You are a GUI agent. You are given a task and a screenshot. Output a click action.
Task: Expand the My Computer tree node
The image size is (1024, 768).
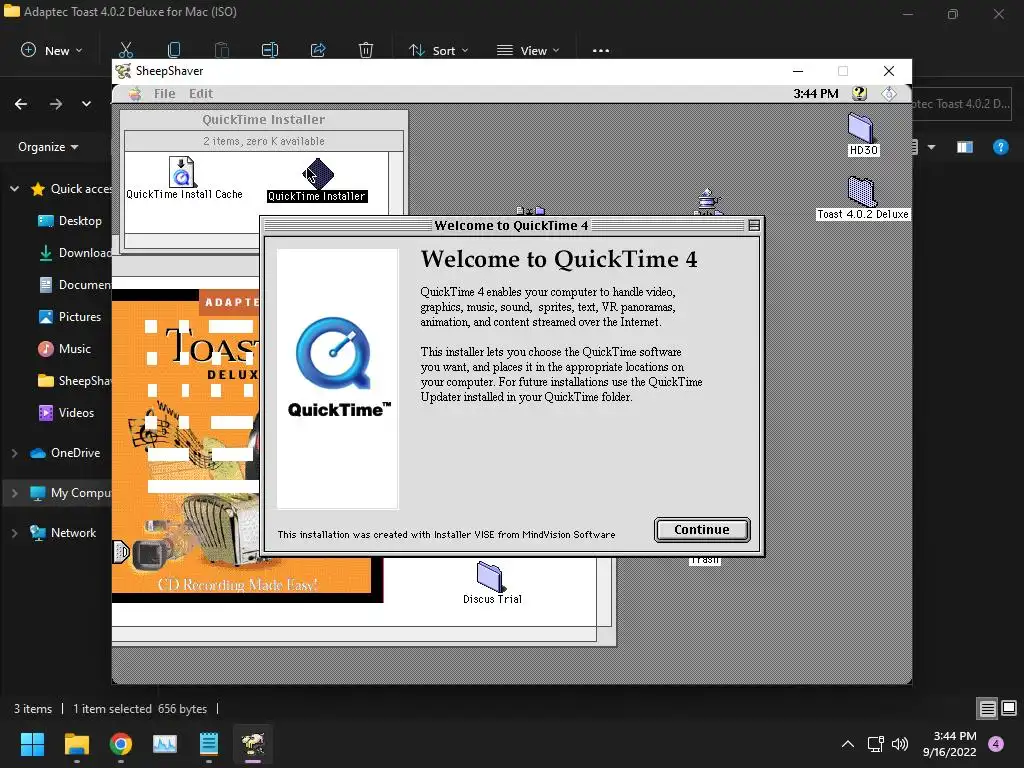click(14, 493)
